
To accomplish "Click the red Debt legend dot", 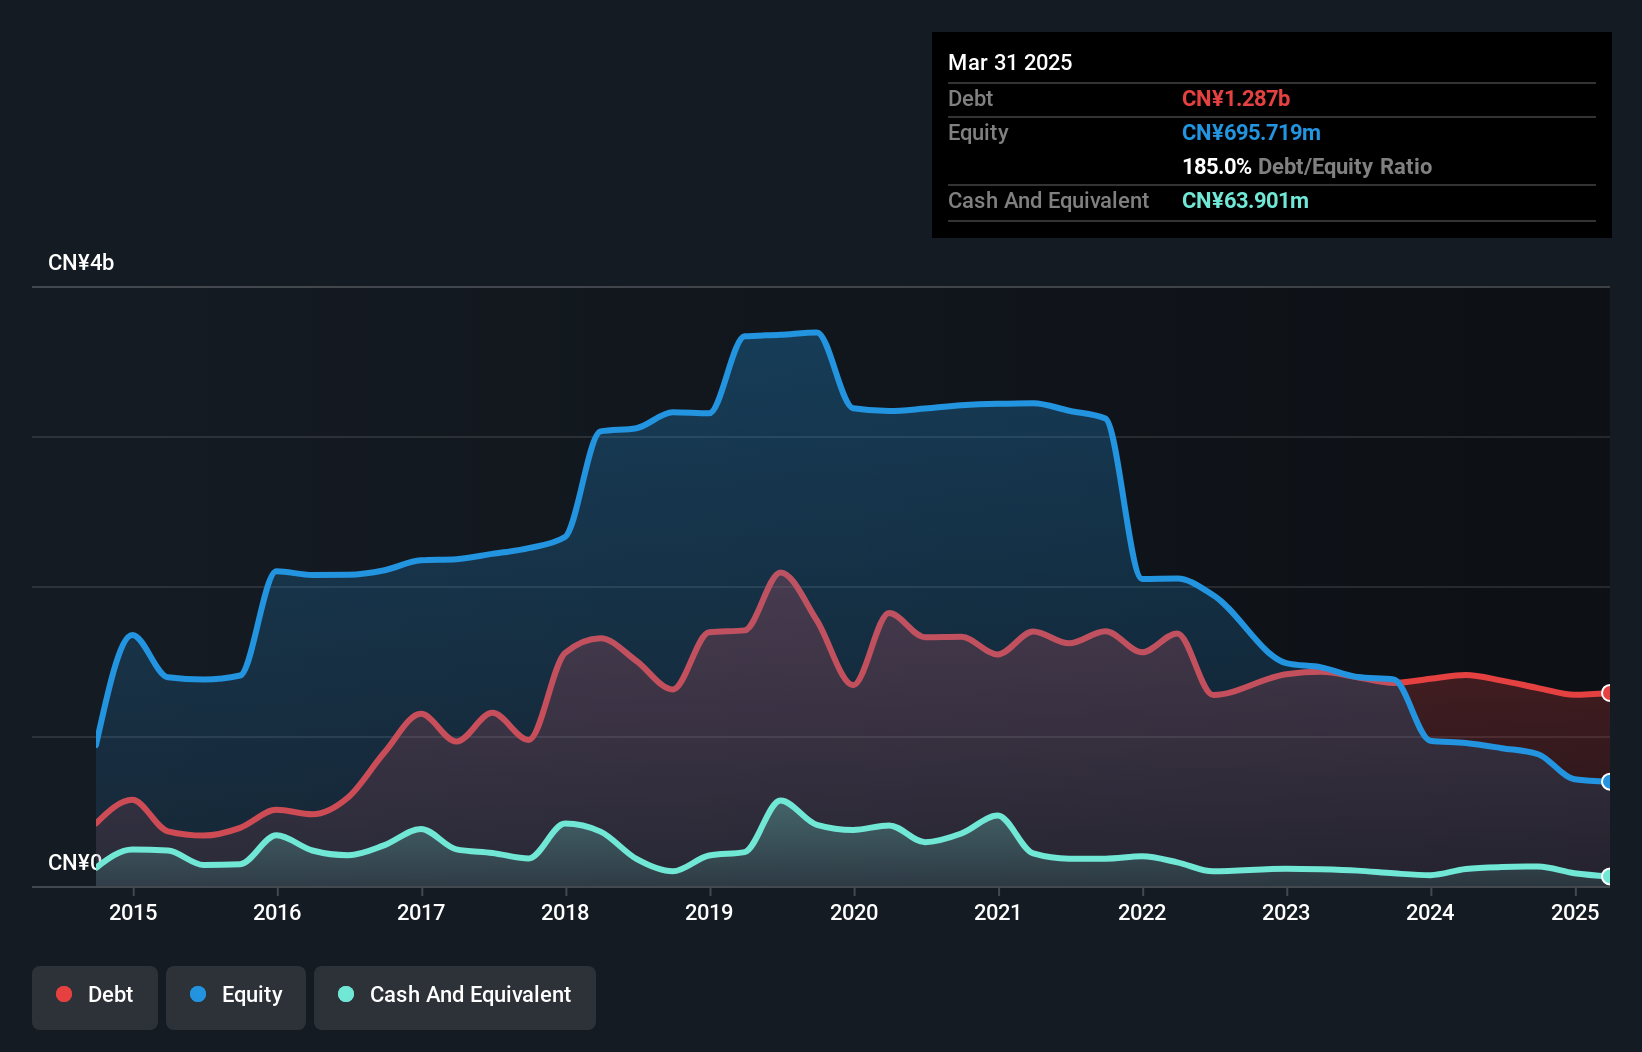I will (64, 994).
